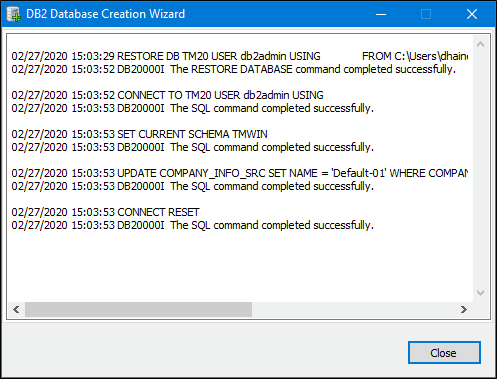The width and height of the screenshot is (497, 379).
Task: Click the horizontal scrollbar thumb
Action: (138, 310)
